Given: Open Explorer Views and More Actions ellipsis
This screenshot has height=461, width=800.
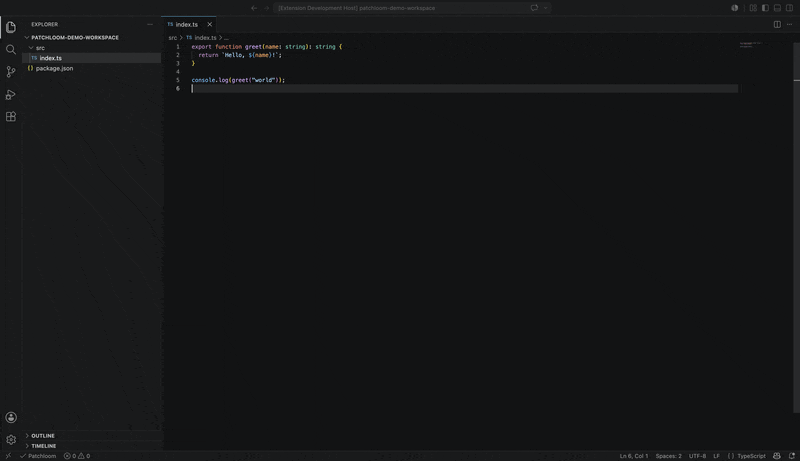Looking at the screenshot, I should [149, 24].
